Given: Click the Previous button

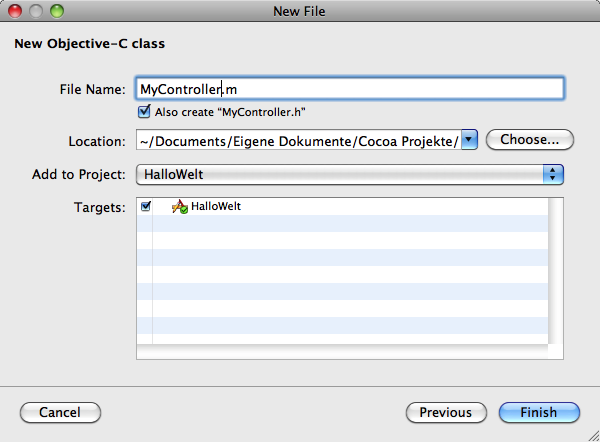Looking at the screenshot, I should 446,413.
